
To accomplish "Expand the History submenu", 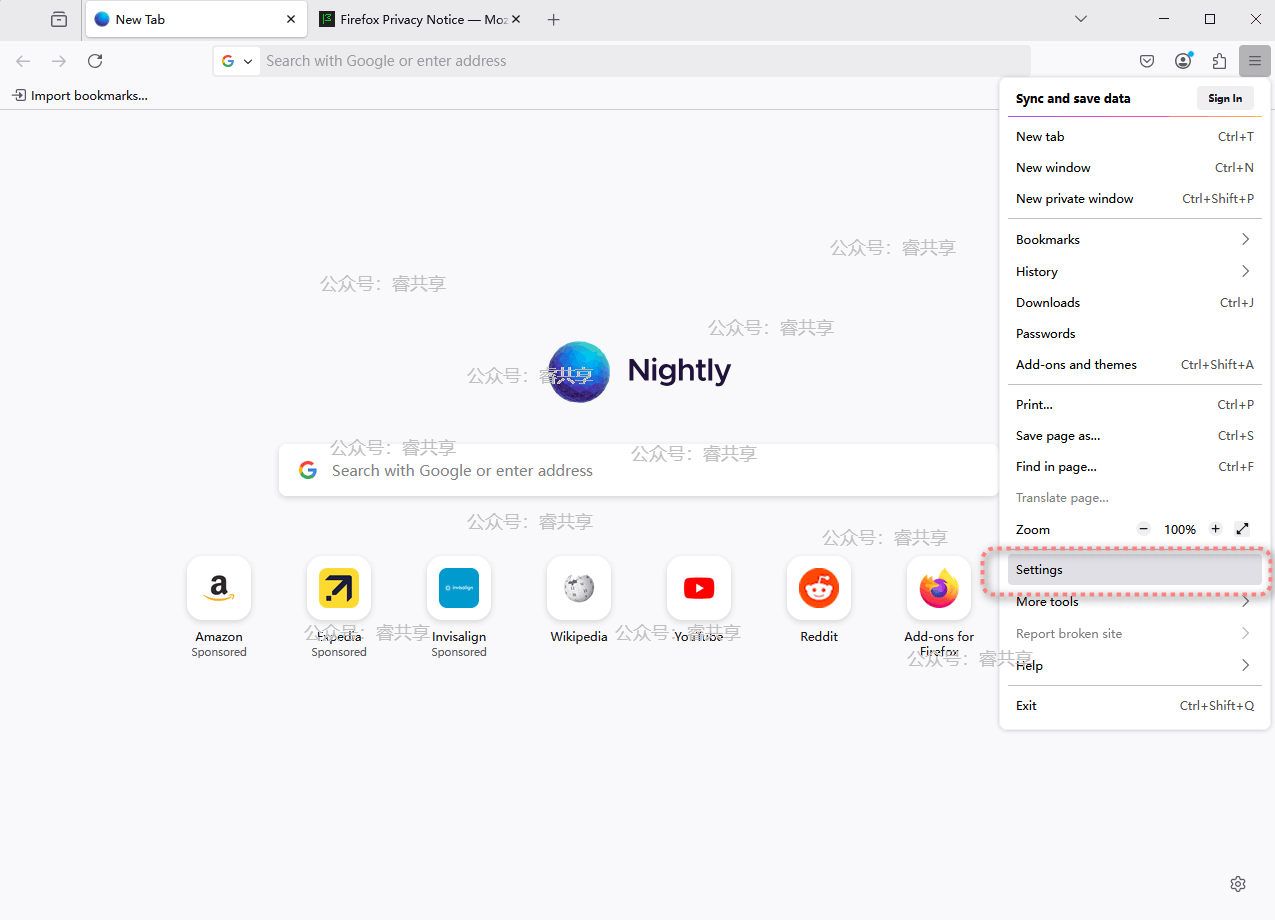I will 1134,271.
